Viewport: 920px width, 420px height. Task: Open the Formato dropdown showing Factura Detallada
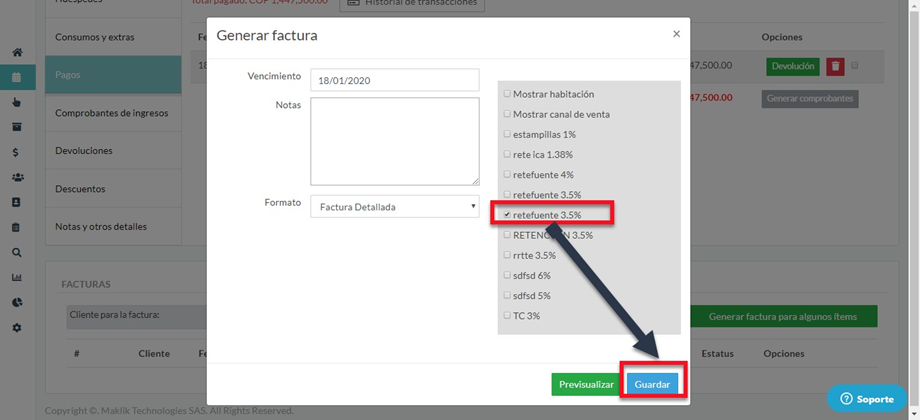395,207
